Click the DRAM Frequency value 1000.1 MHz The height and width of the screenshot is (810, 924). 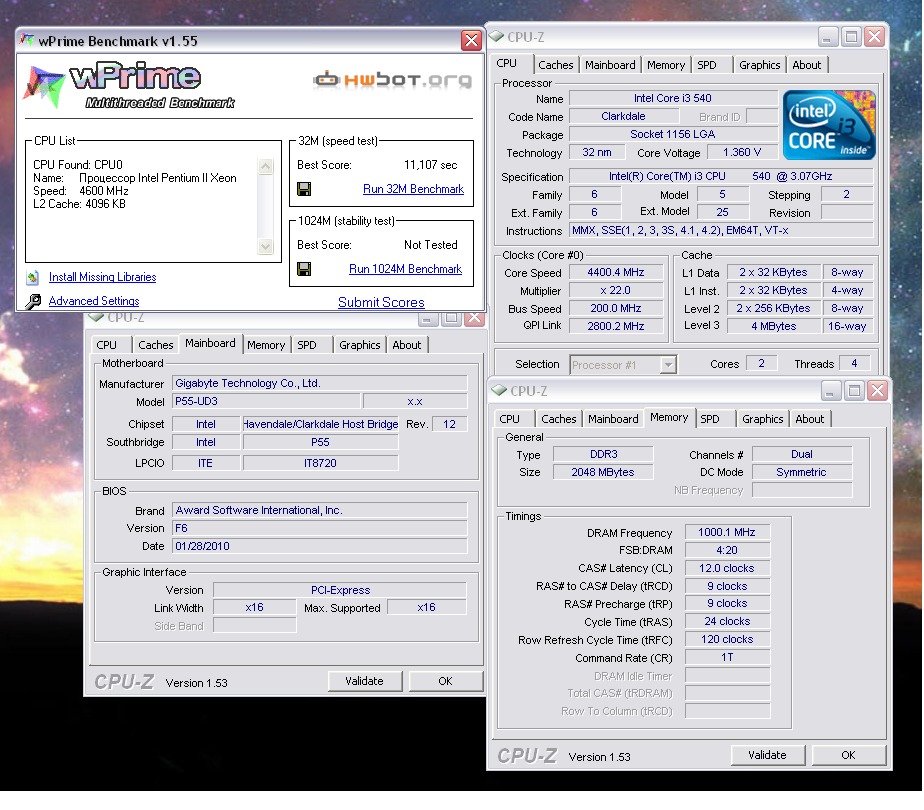[727, 533]
